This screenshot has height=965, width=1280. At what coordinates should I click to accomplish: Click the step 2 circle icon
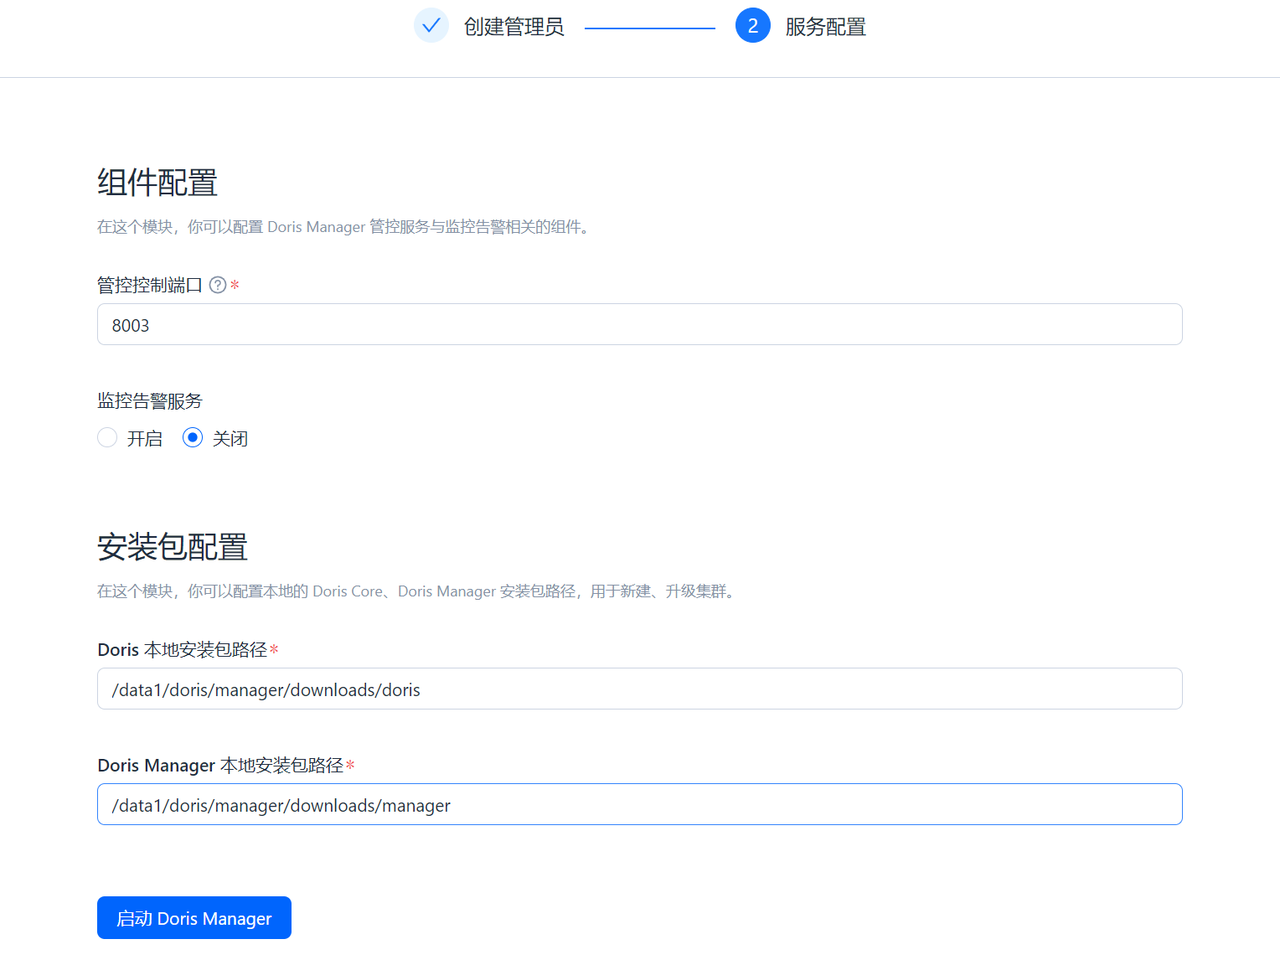tap(753, 26)
